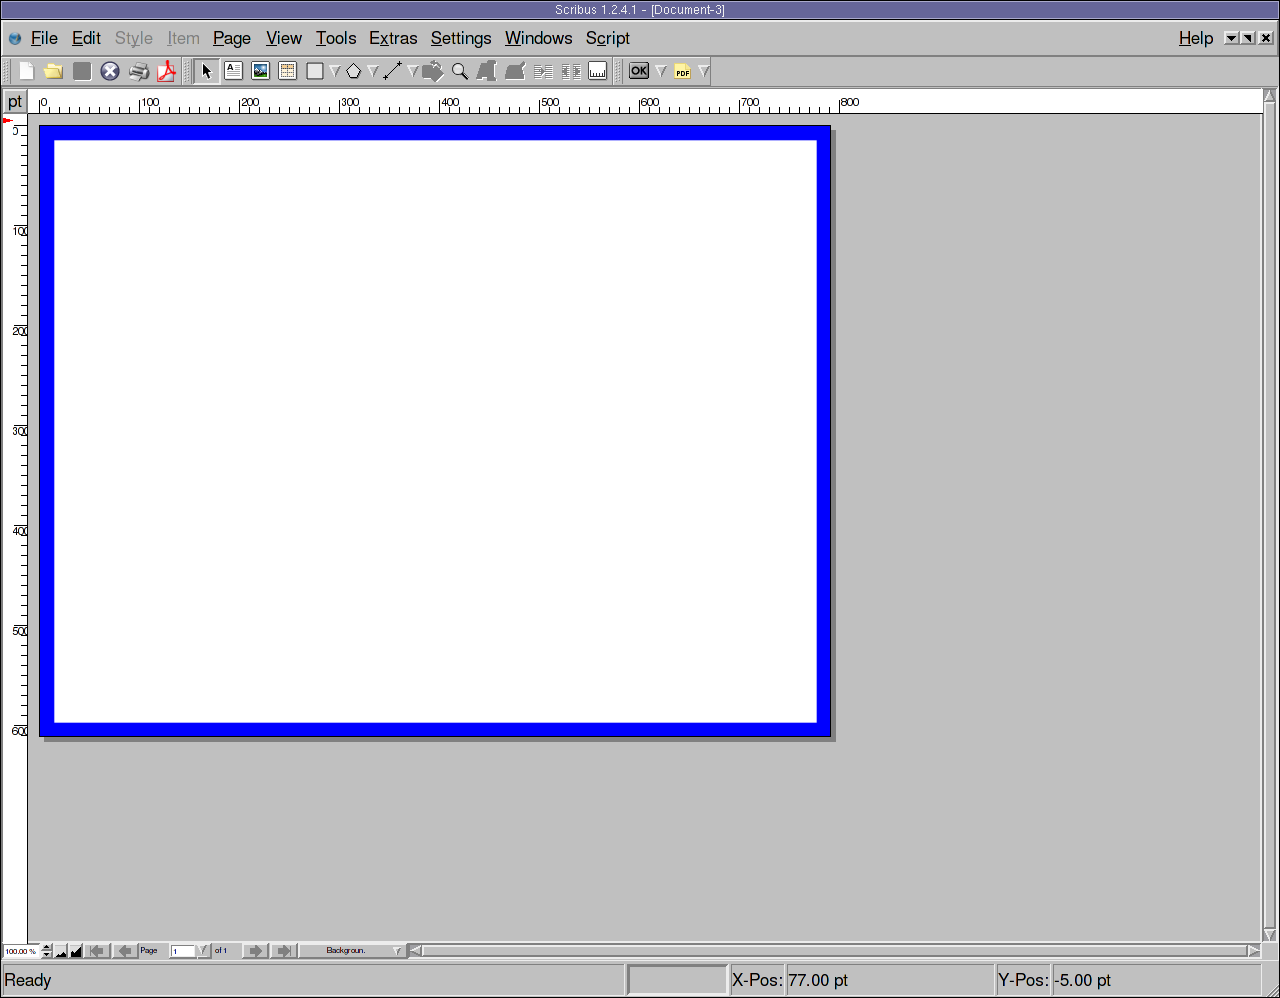
Task: Click the zoom percentage stepper arrows
Action: (46, 951)
